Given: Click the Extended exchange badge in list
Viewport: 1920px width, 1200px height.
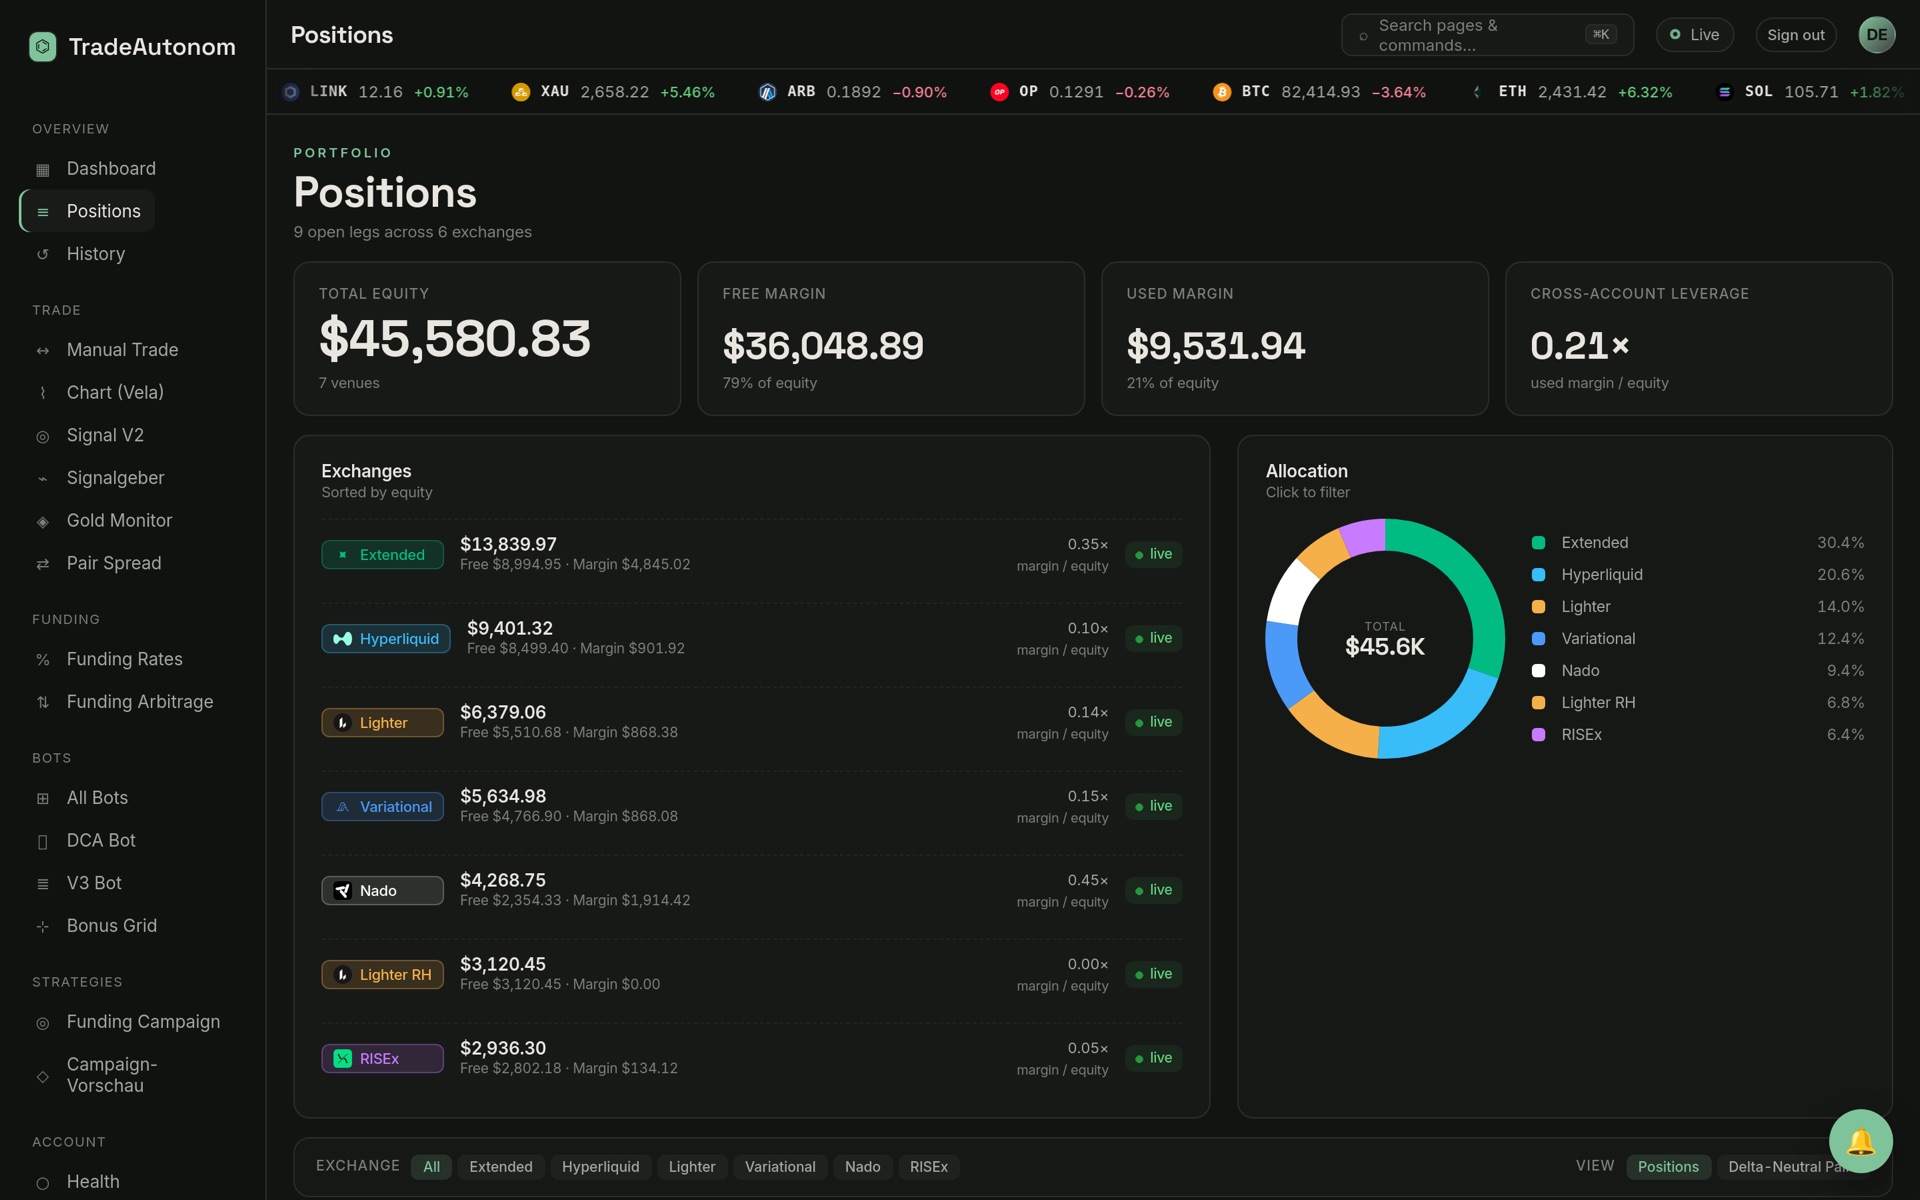Looking at the screenshot, I should [x=382, y=555].
